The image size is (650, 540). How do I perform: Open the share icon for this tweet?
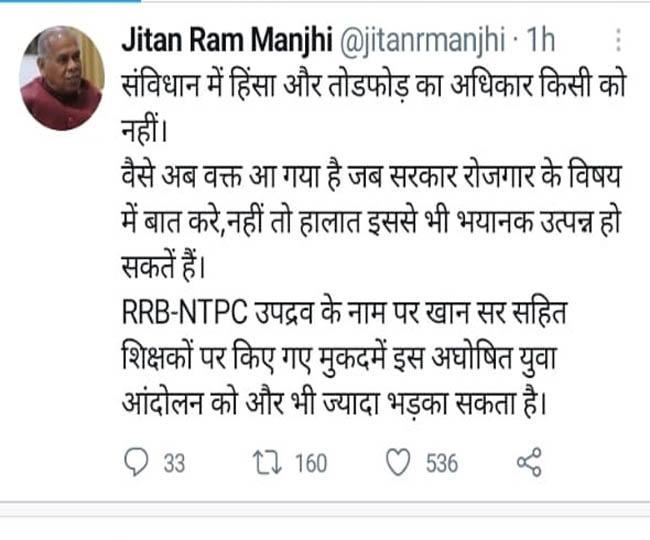[529, 462]
